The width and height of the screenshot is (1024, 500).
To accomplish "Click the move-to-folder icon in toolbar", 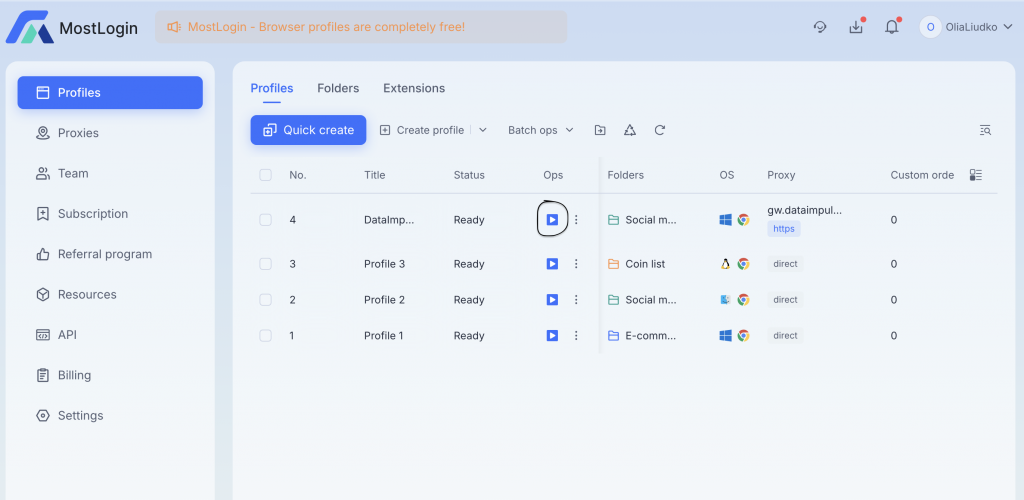I will point(600,130).
